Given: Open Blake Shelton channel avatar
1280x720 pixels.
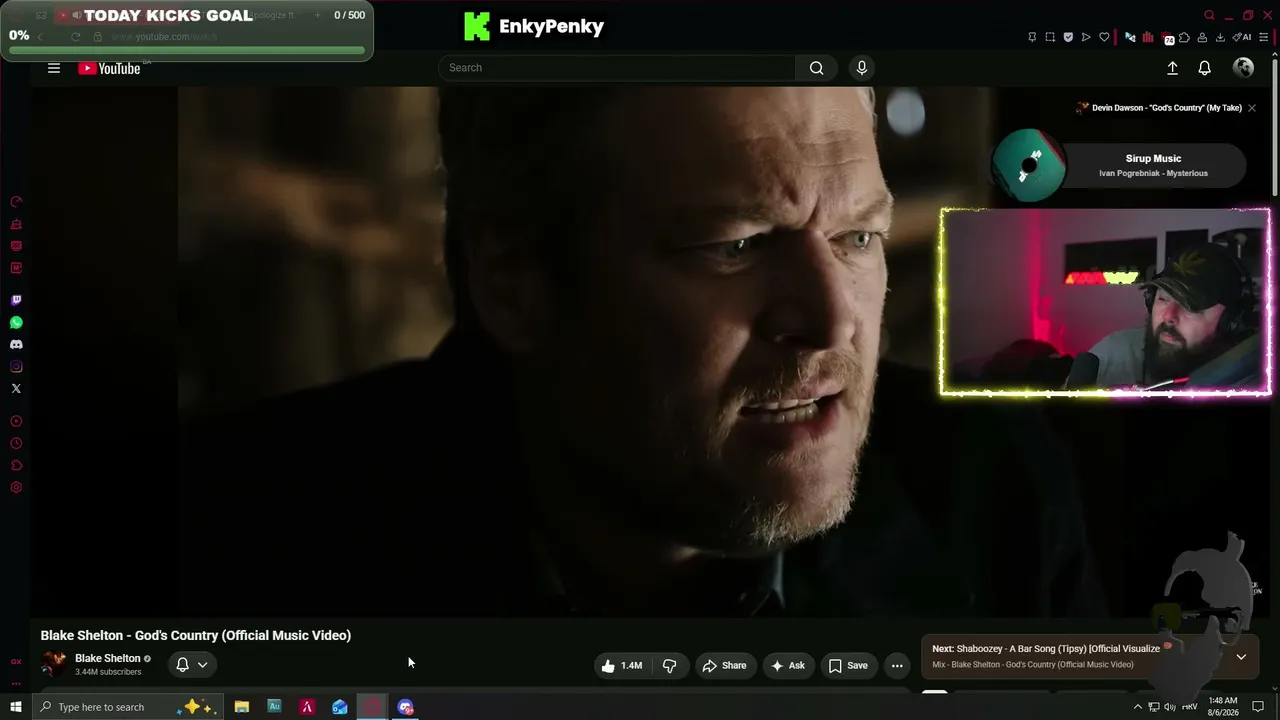Looking at the screenshot, I should (54, 664).
